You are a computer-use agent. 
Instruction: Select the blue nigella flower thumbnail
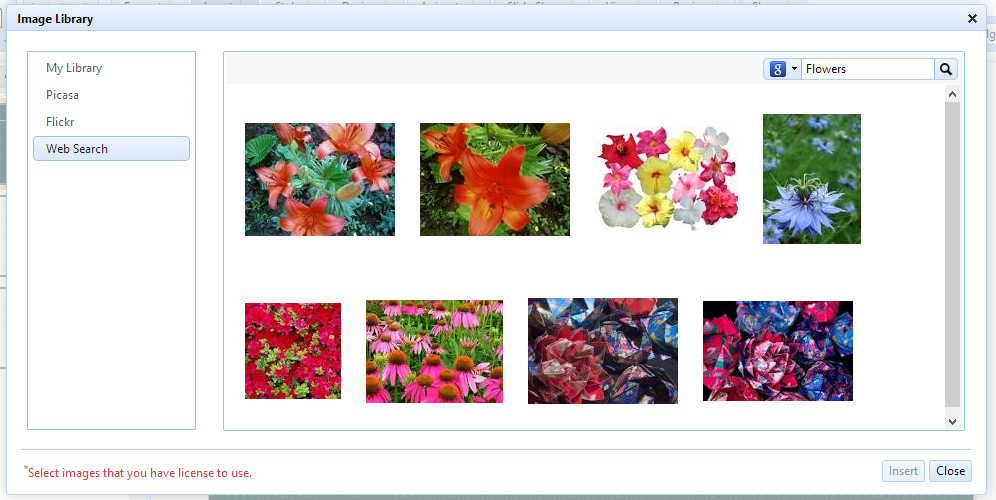[812, 179]
